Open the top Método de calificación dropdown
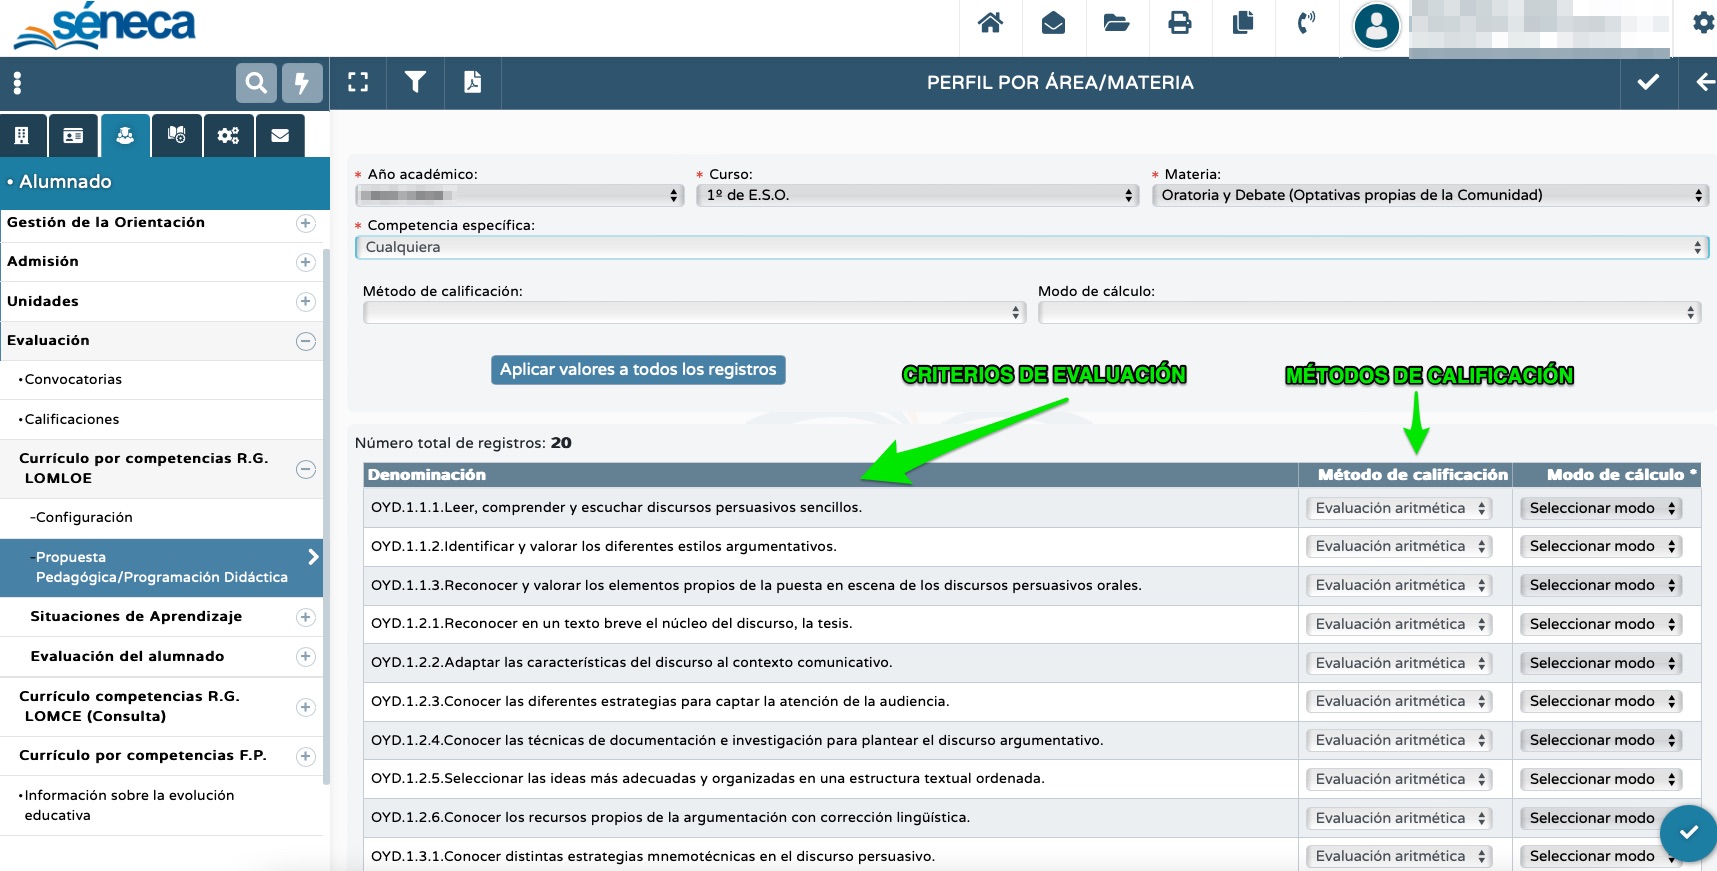1717x871 pixels. tap(695, 313)
